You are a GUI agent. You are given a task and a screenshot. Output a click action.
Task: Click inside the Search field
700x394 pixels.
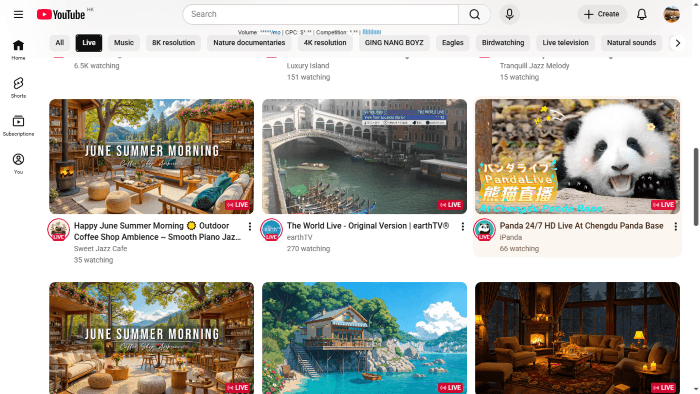tap(321, 14)
